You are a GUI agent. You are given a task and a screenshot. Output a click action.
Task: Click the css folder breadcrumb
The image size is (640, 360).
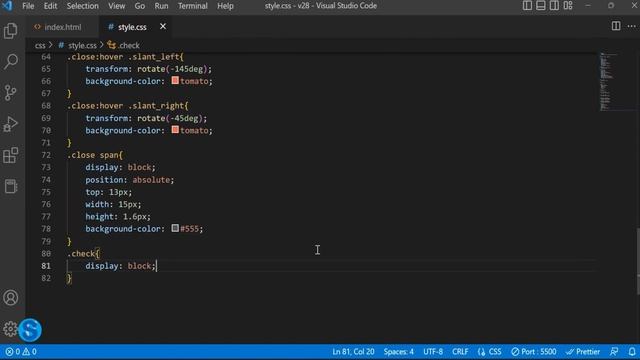coord(40,45)
